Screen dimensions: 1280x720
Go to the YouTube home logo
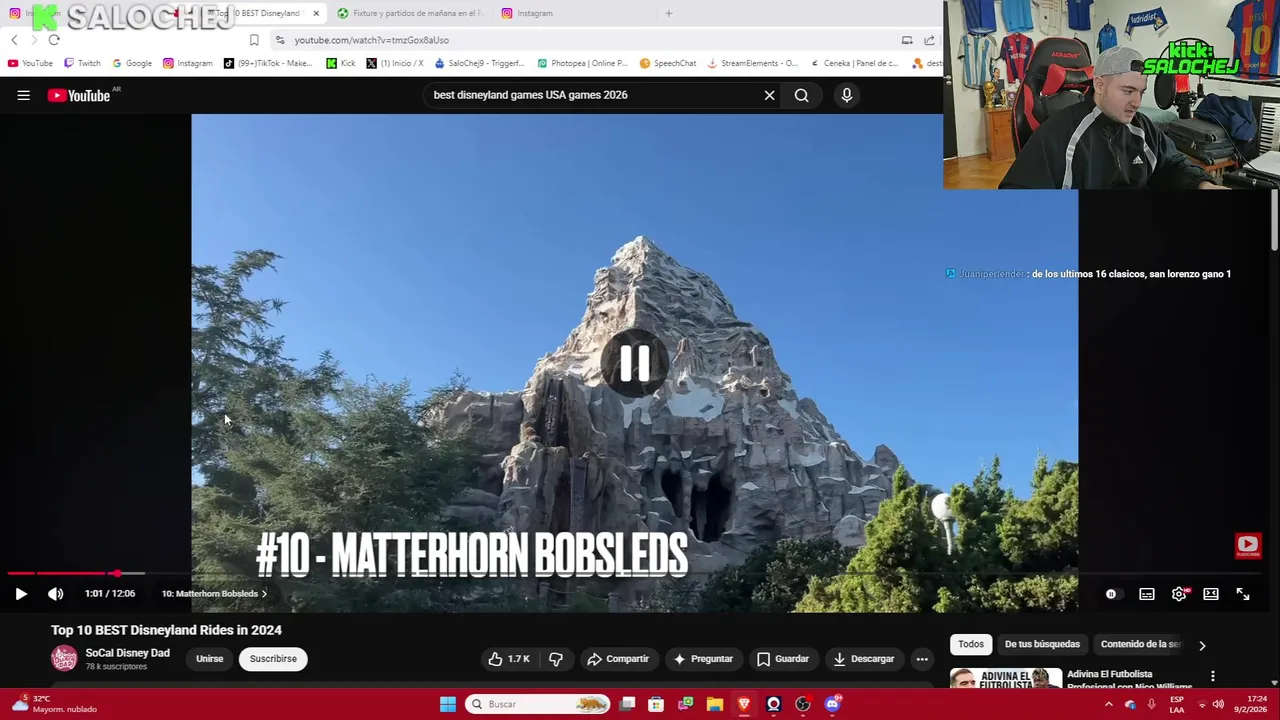pos(79,95)
